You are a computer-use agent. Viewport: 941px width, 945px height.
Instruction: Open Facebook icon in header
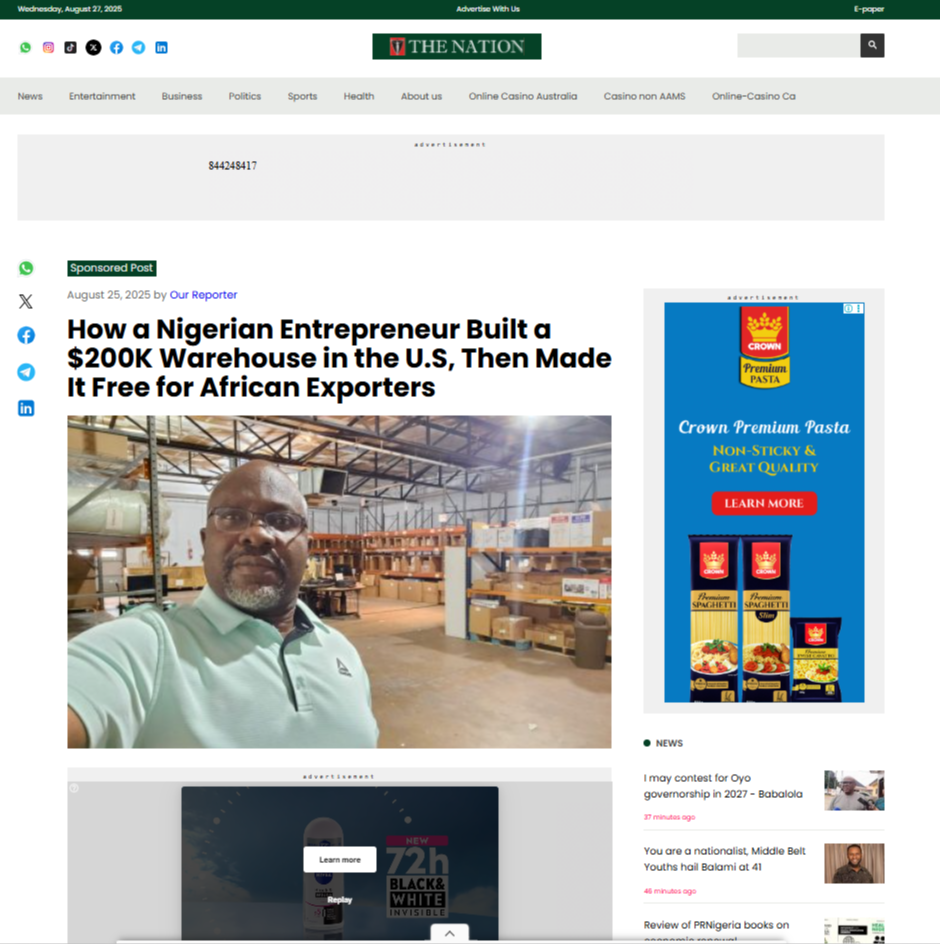[x=116, y=48]
